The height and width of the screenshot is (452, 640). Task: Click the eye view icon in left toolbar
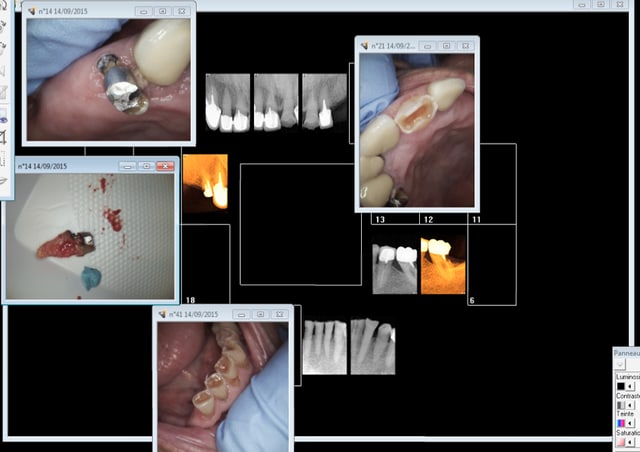(4, 119)
